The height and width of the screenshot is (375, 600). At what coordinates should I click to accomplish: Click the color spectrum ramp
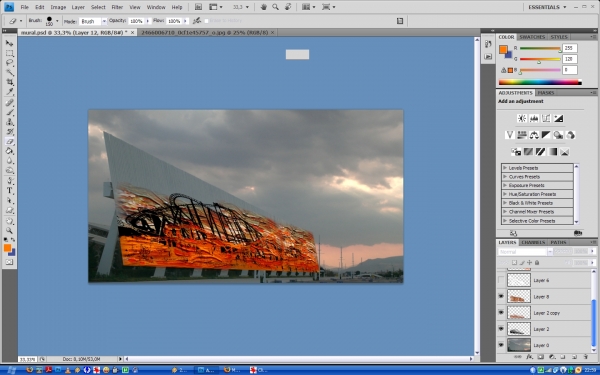point(540,82)
